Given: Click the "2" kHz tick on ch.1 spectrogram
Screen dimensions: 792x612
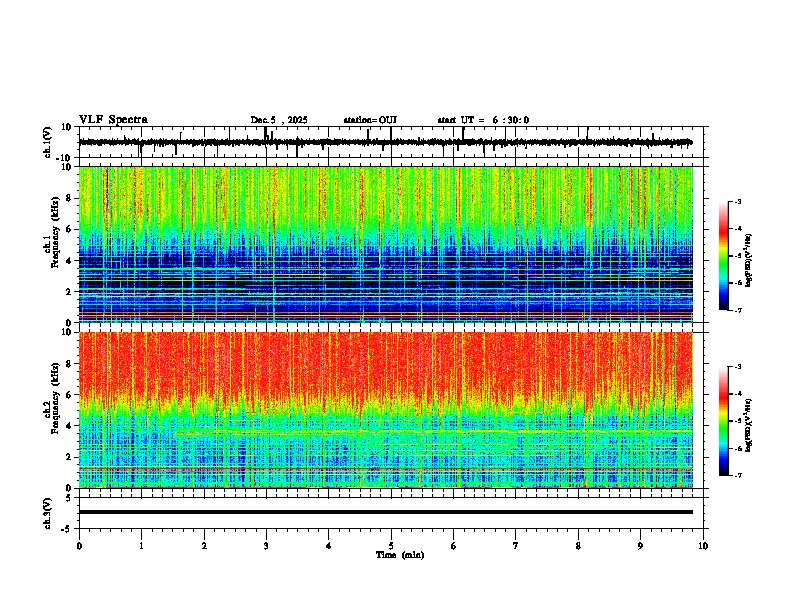Looking at the screenshot, I should [x=70, y=291].
